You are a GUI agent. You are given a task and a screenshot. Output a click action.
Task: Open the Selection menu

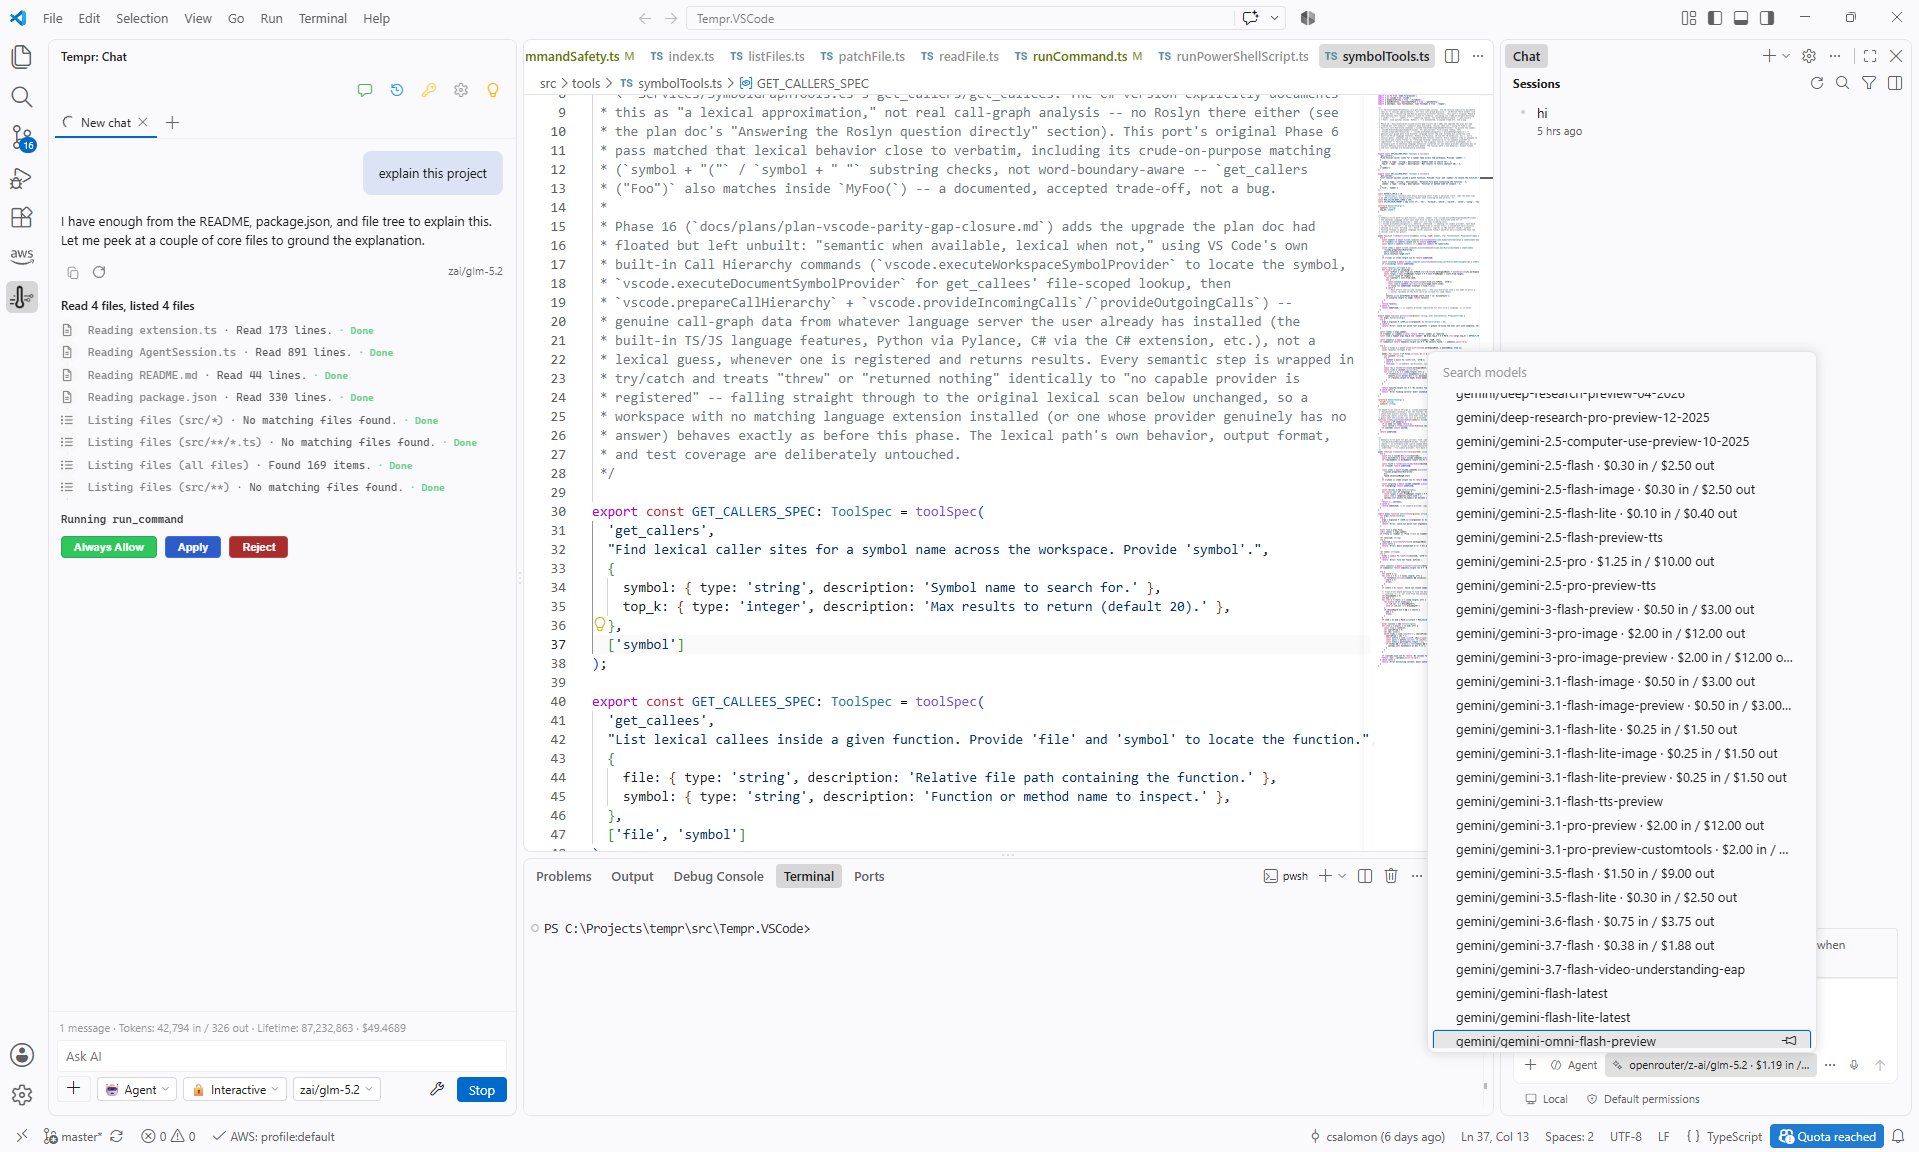click(142, 18)
